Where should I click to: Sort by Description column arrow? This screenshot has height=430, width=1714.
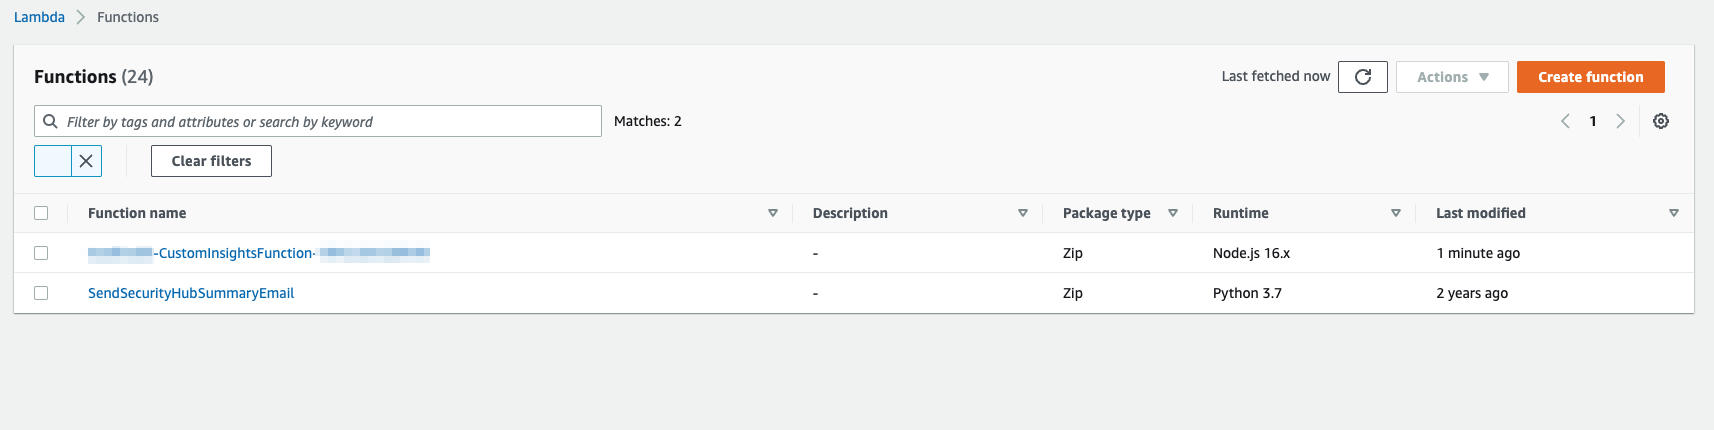1022,213
